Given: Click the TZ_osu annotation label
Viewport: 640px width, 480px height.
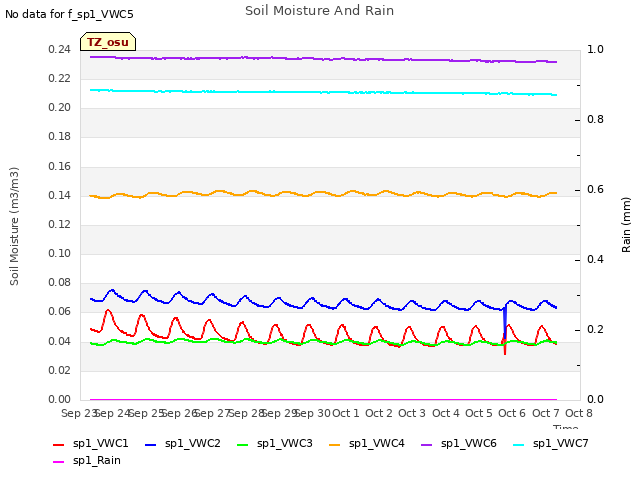Looking at the screenshot, I should 108,42.
